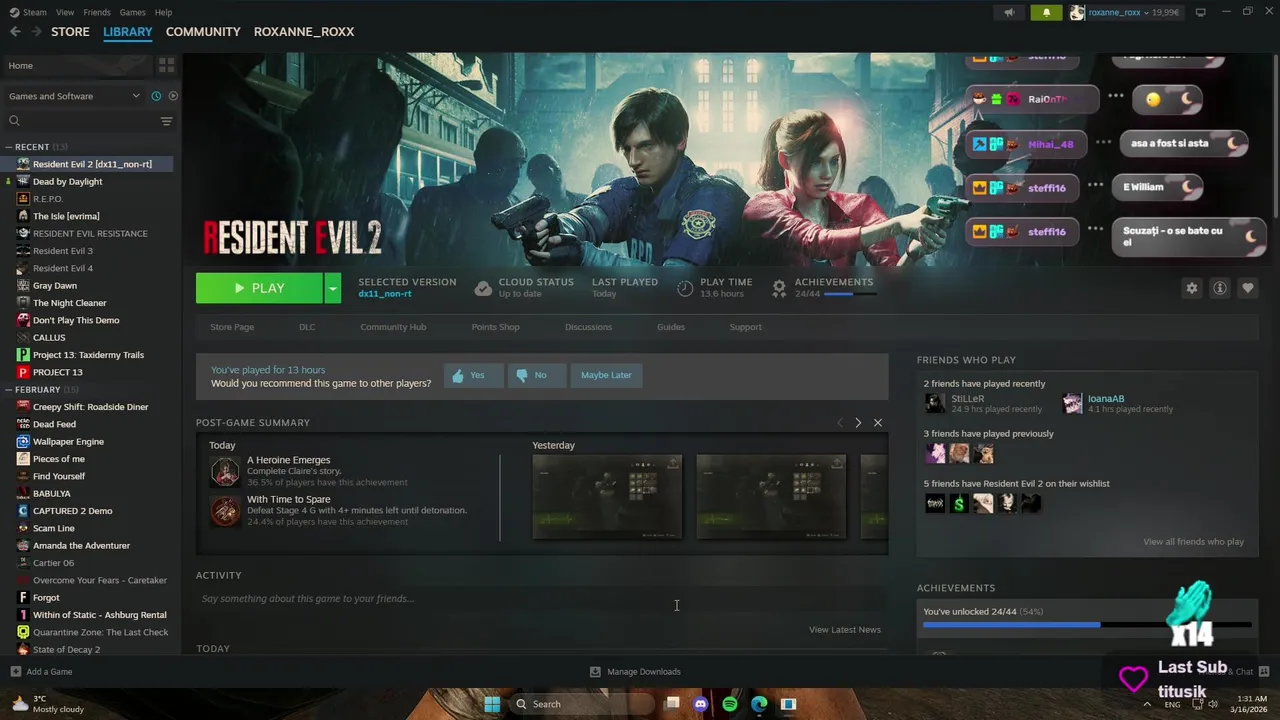Viewport: 1280px width, 720px height.
Task: Click the cloud status icon
Action: coord(483,288)
